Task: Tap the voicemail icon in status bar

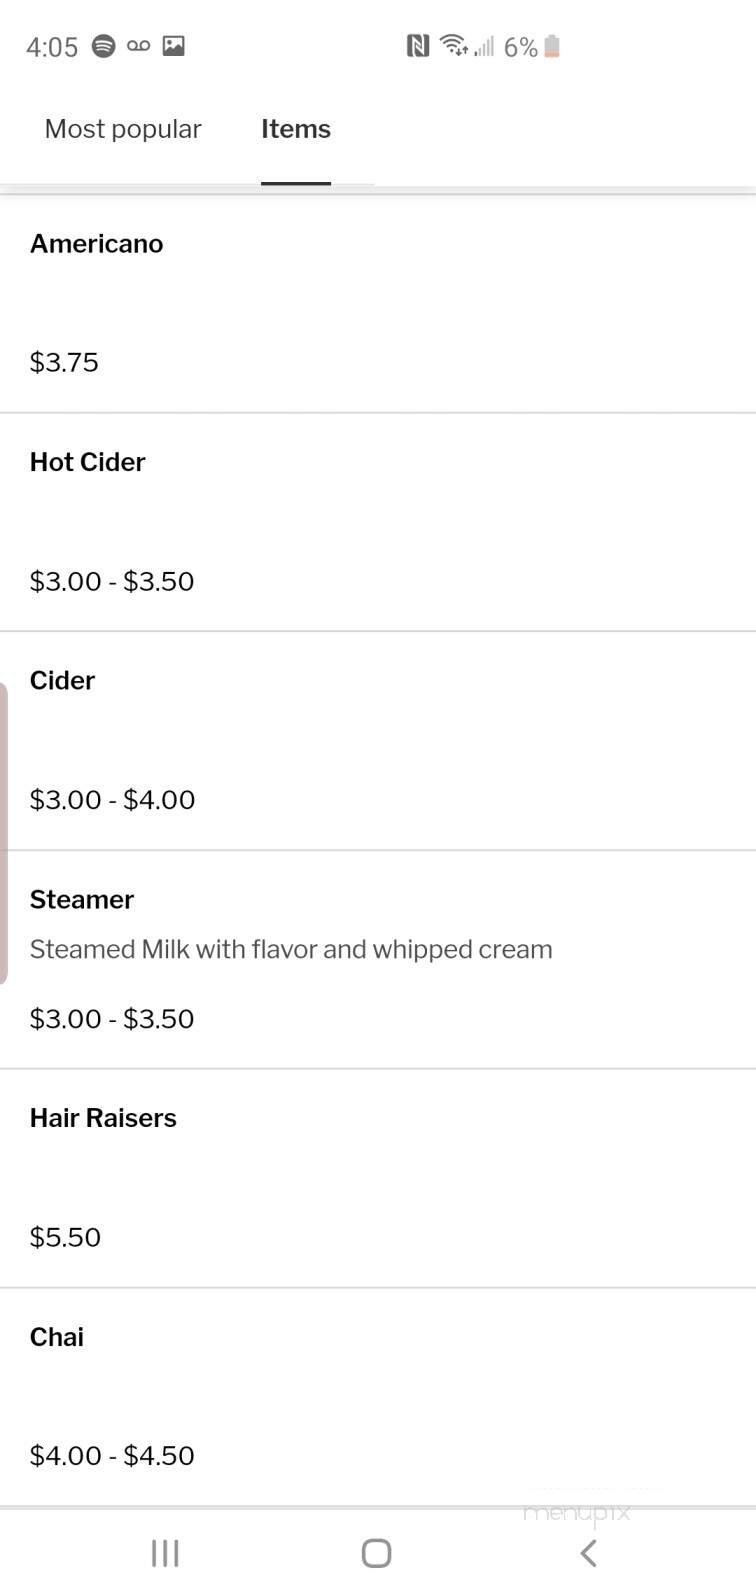Action: coord(138,46)
